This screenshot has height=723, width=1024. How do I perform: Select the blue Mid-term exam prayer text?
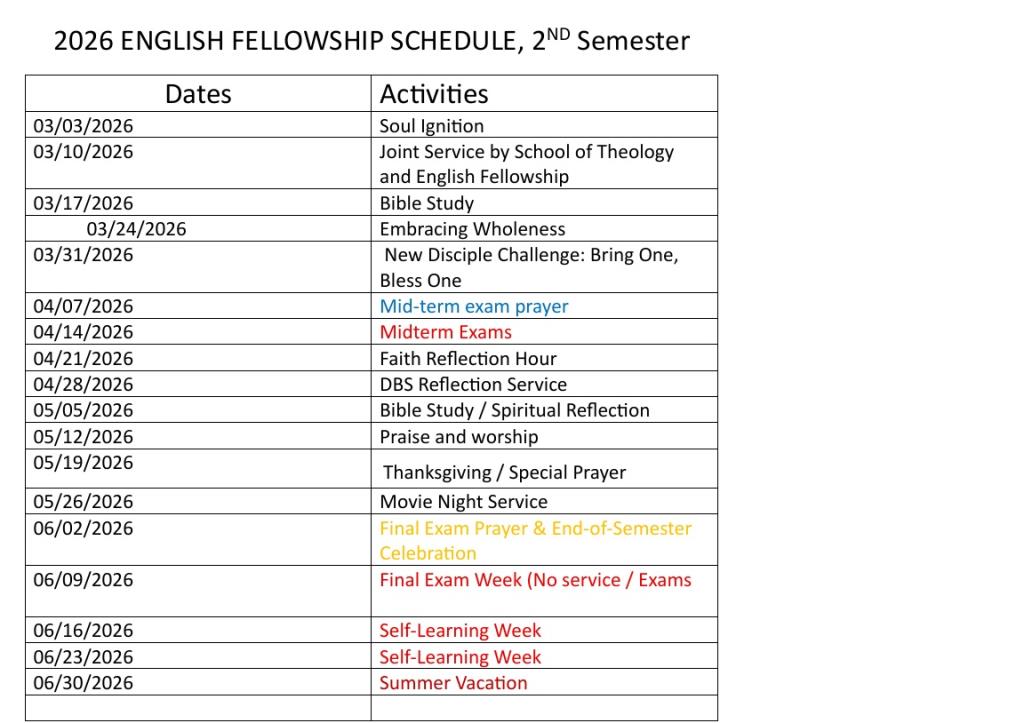click(473, 306)
